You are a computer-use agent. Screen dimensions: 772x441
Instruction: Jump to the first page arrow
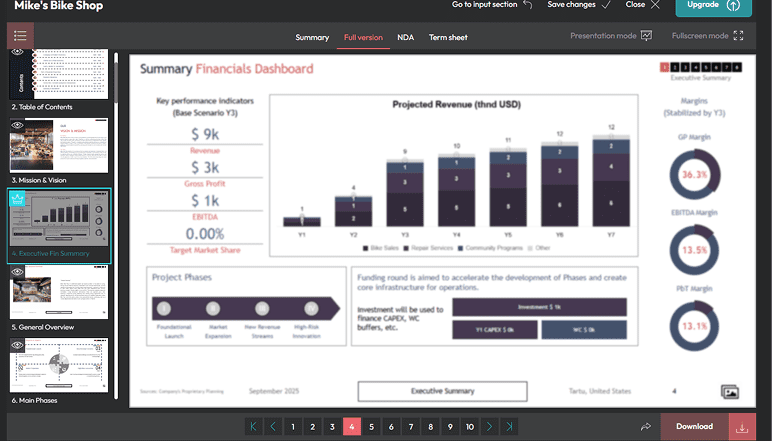pyautogui.click(x=254, y=427)
